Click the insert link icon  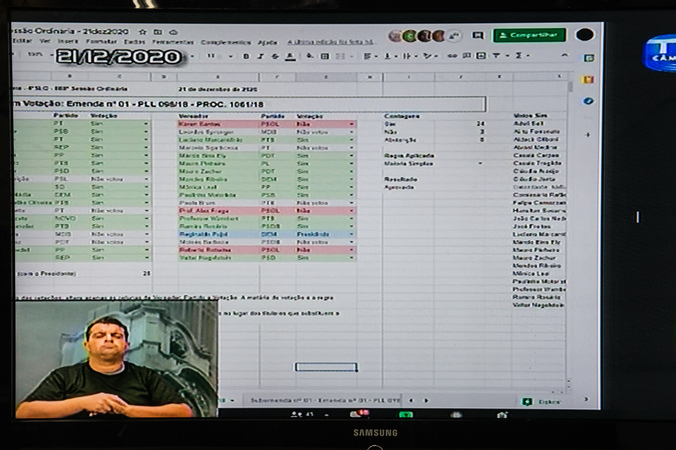tap(452, 56)
